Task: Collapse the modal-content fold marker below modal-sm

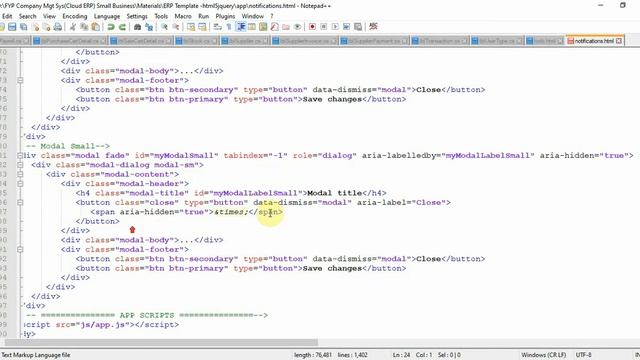Action: [x=20, y=174]
